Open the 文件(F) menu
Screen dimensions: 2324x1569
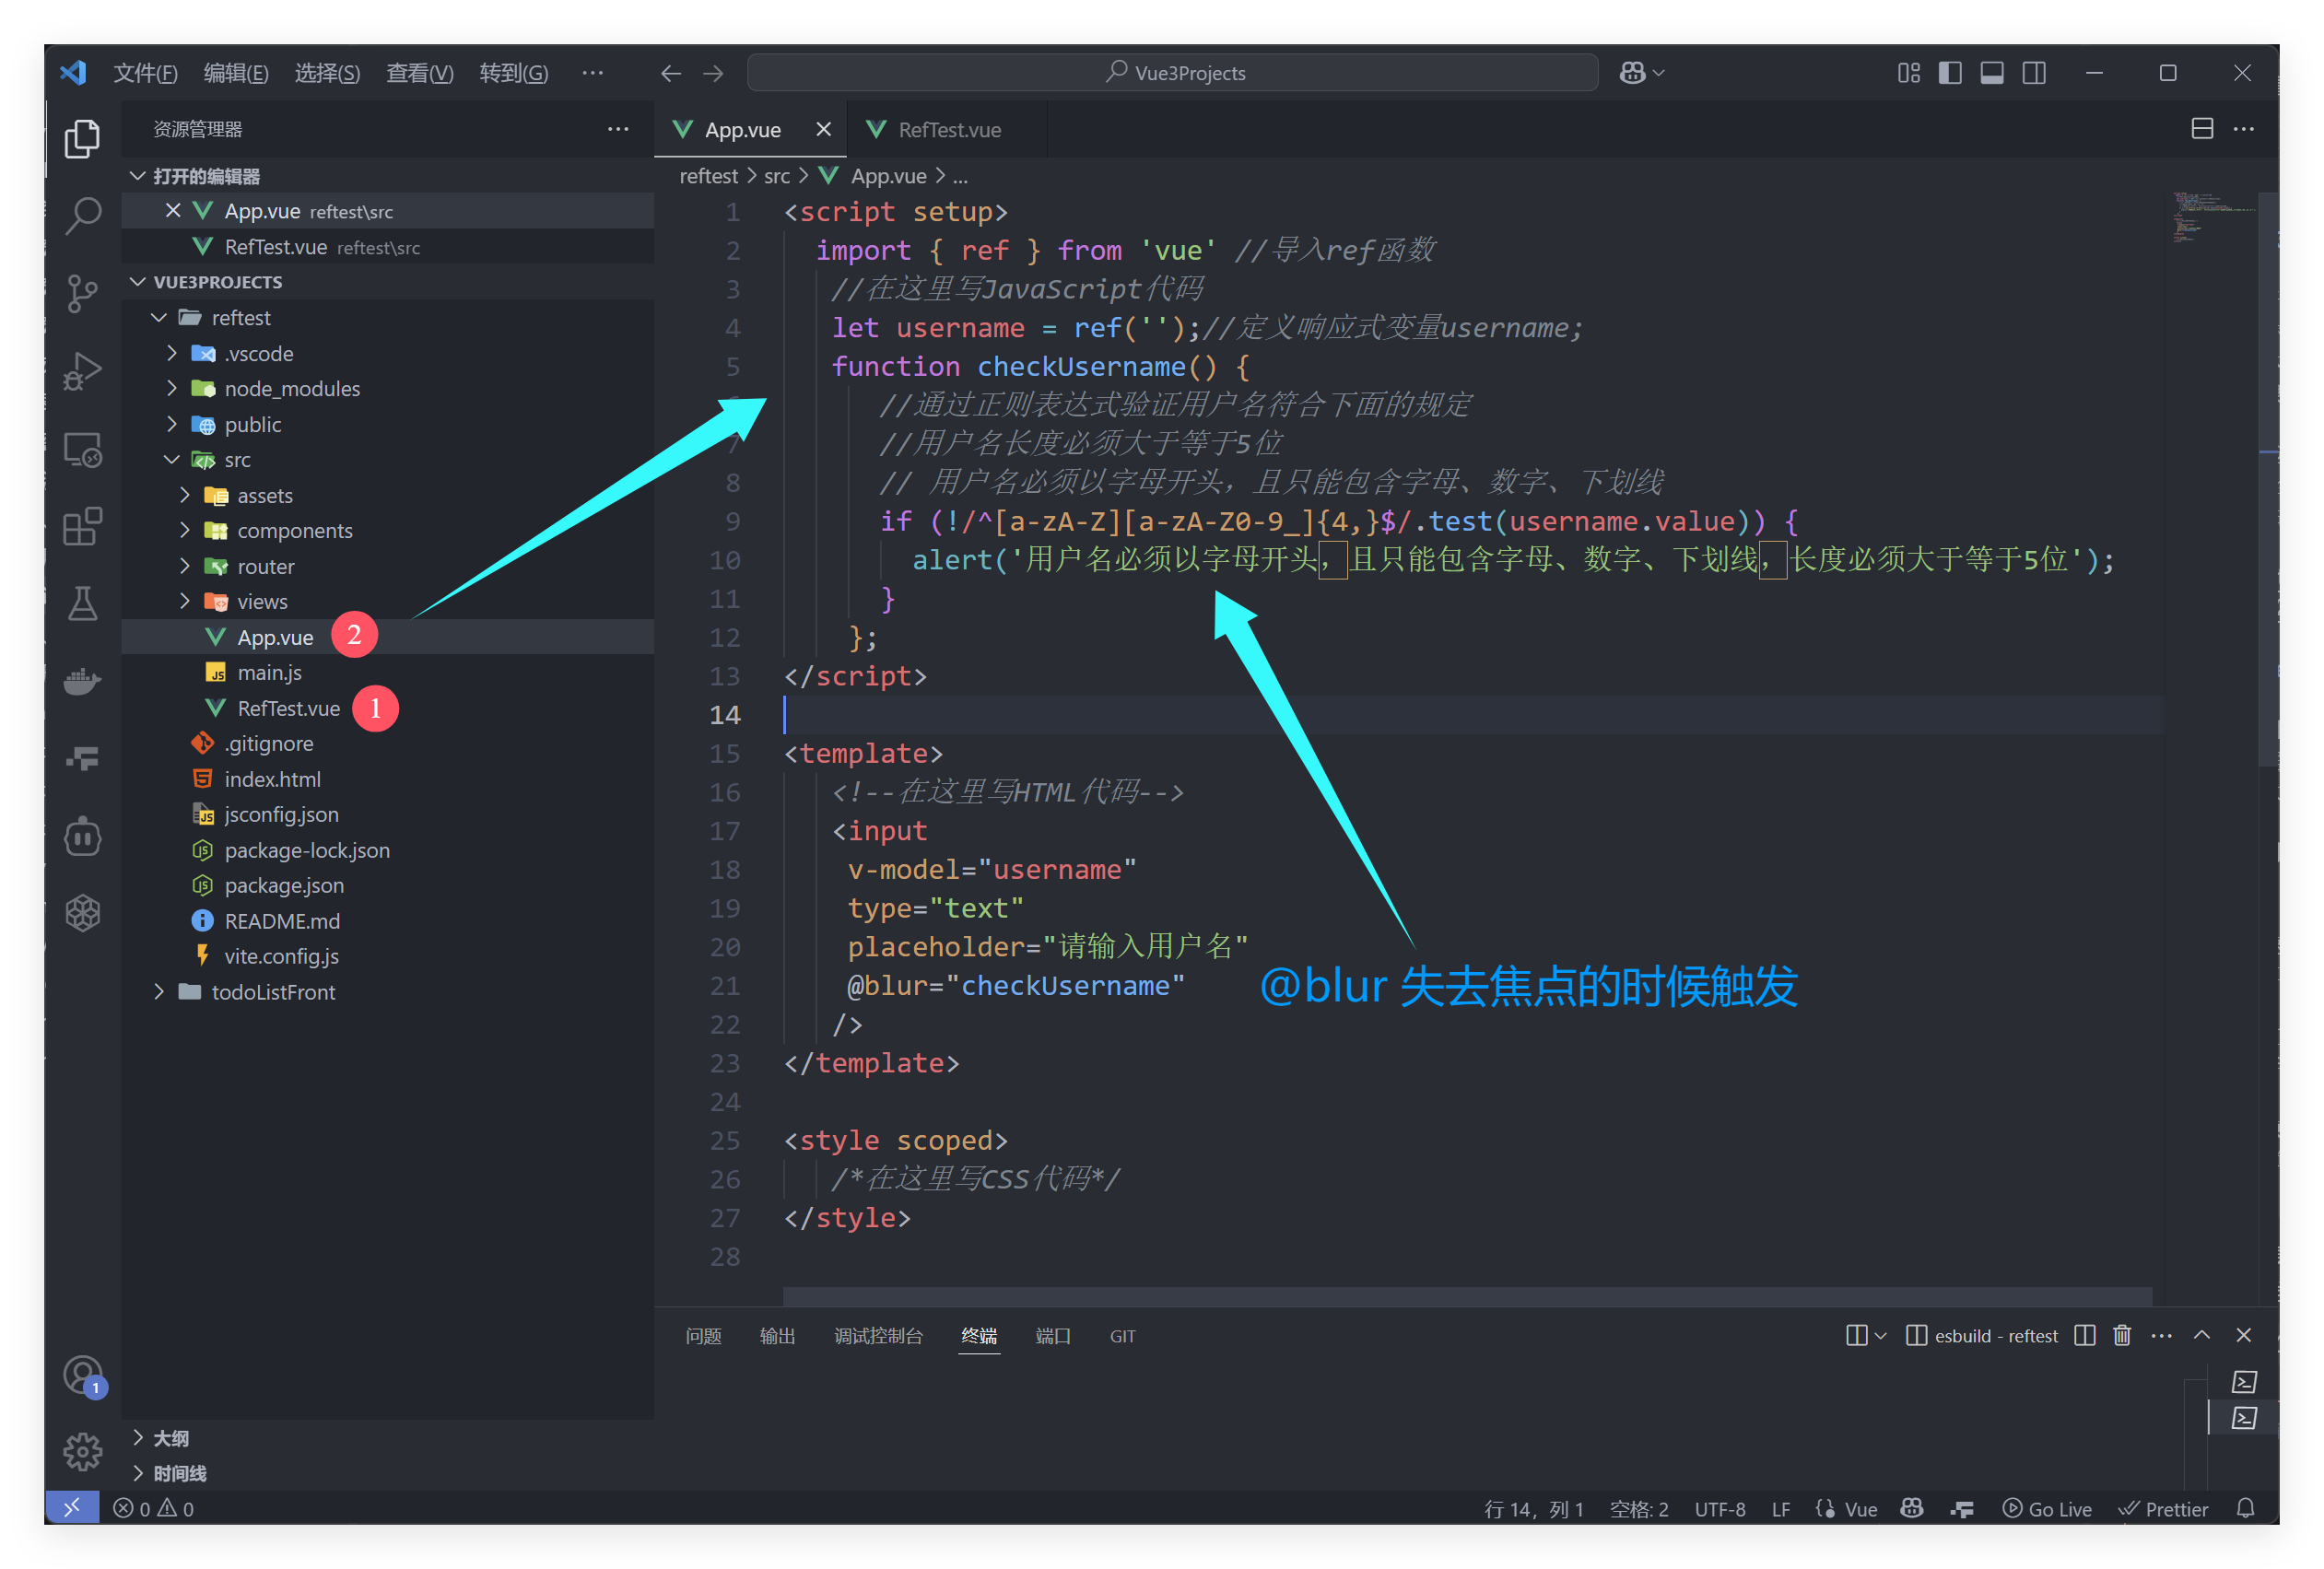tap(145, 73)
